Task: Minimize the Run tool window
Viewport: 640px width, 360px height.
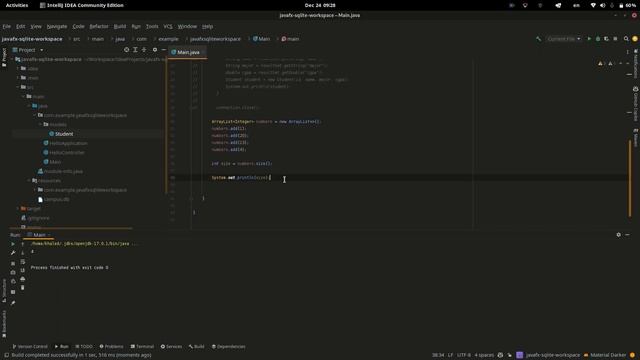Action: tap(627, 235)
